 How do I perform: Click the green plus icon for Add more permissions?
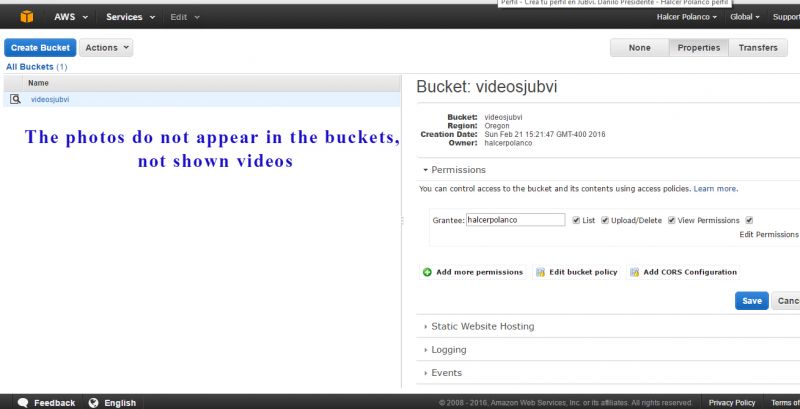427,272
